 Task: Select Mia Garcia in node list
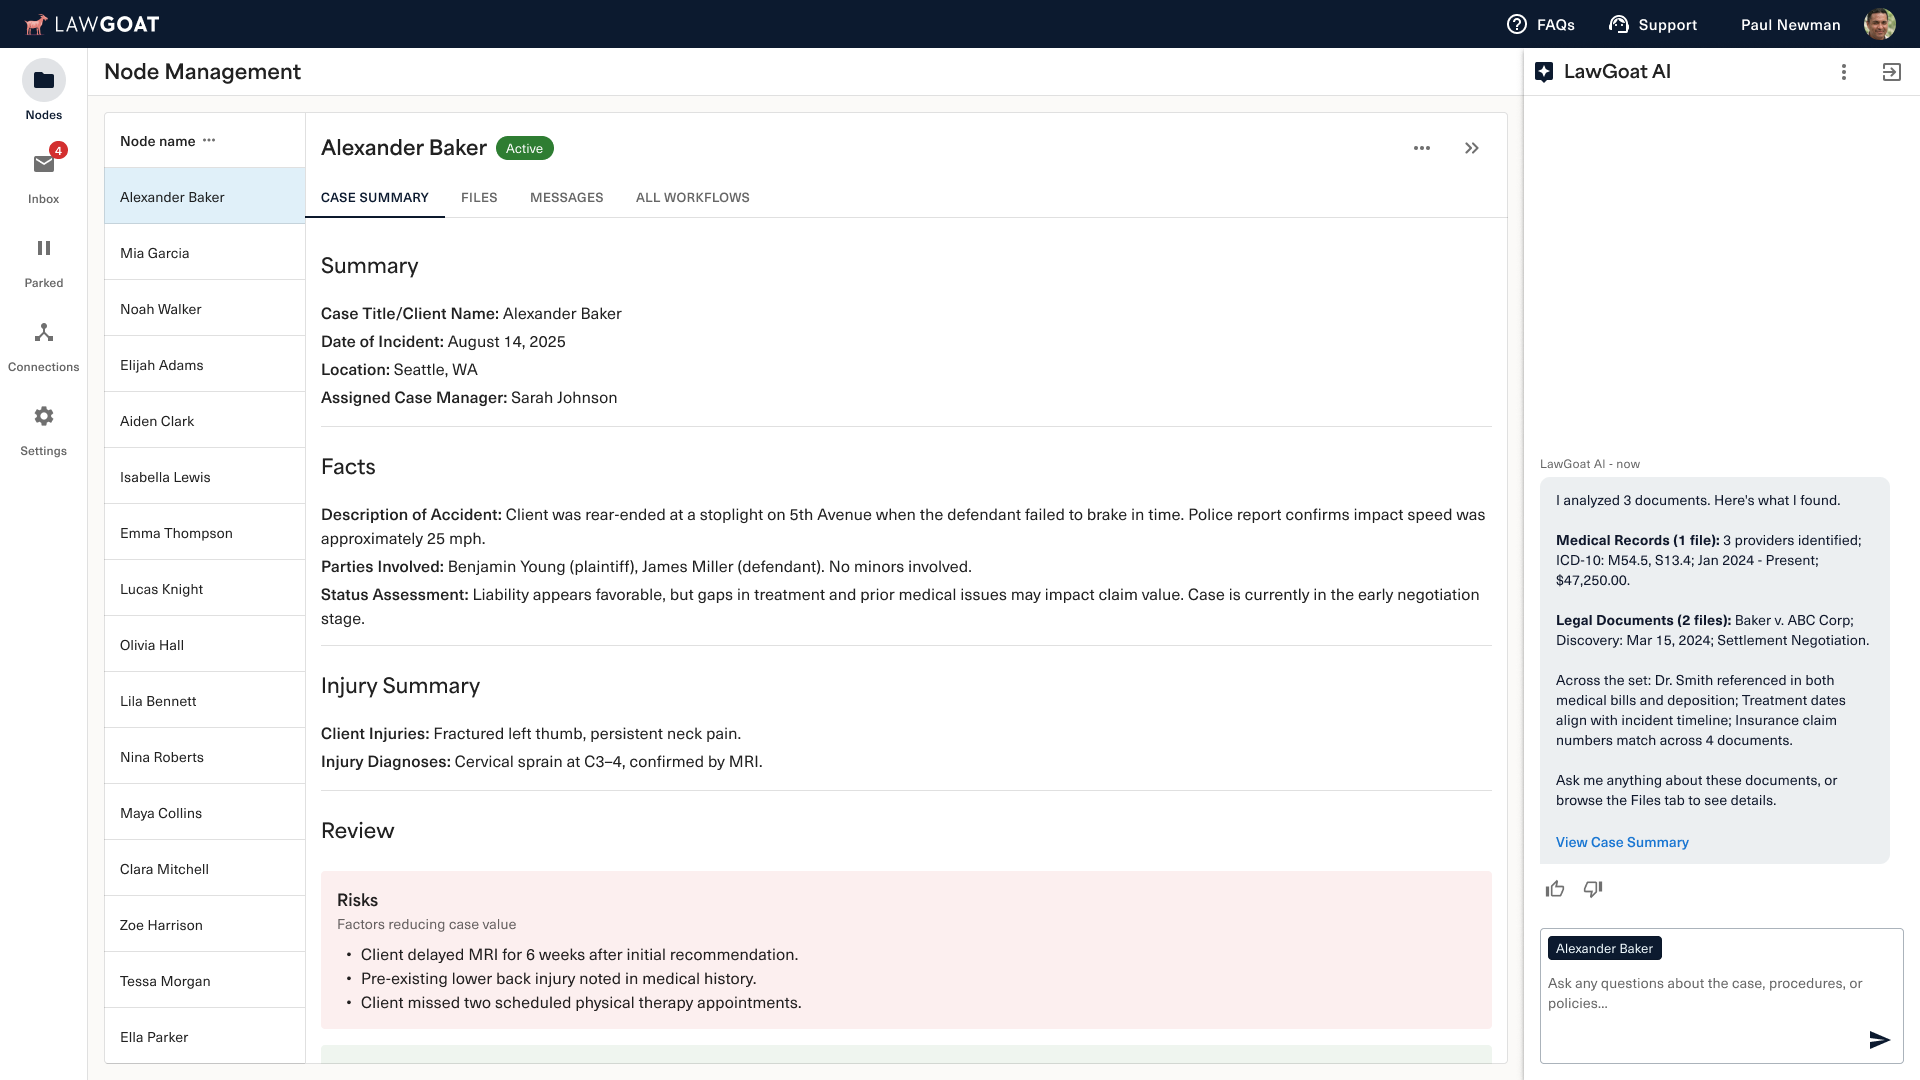point(155,253)
